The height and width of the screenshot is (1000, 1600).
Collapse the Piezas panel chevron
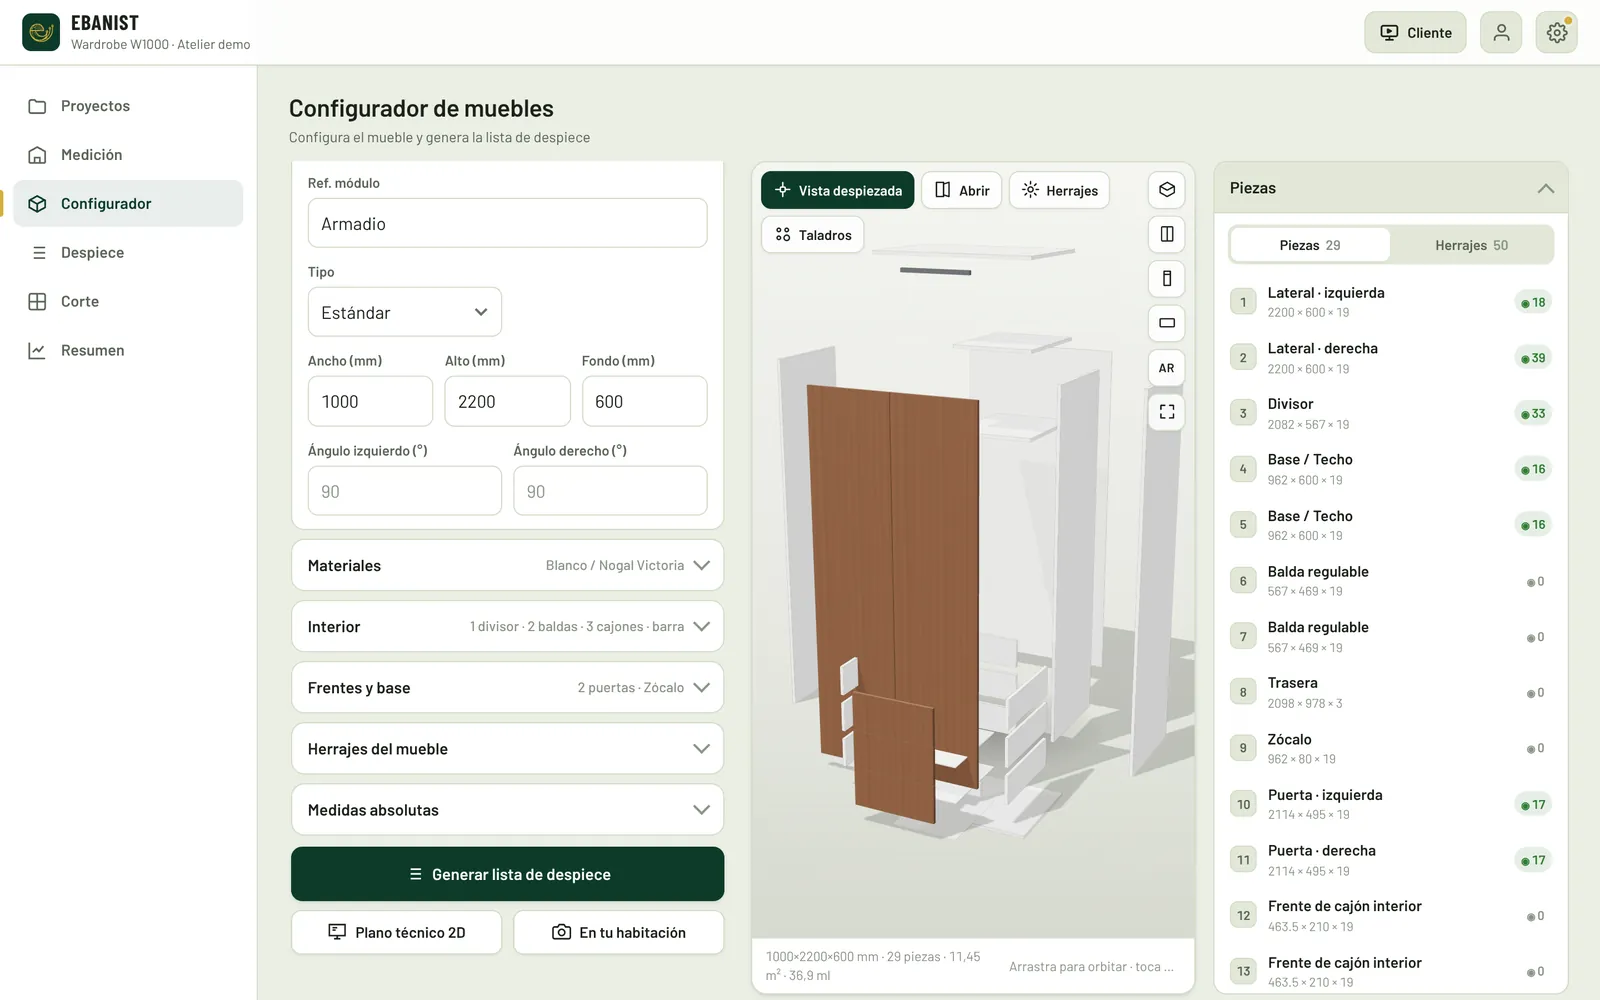(x=1546, y=188)
